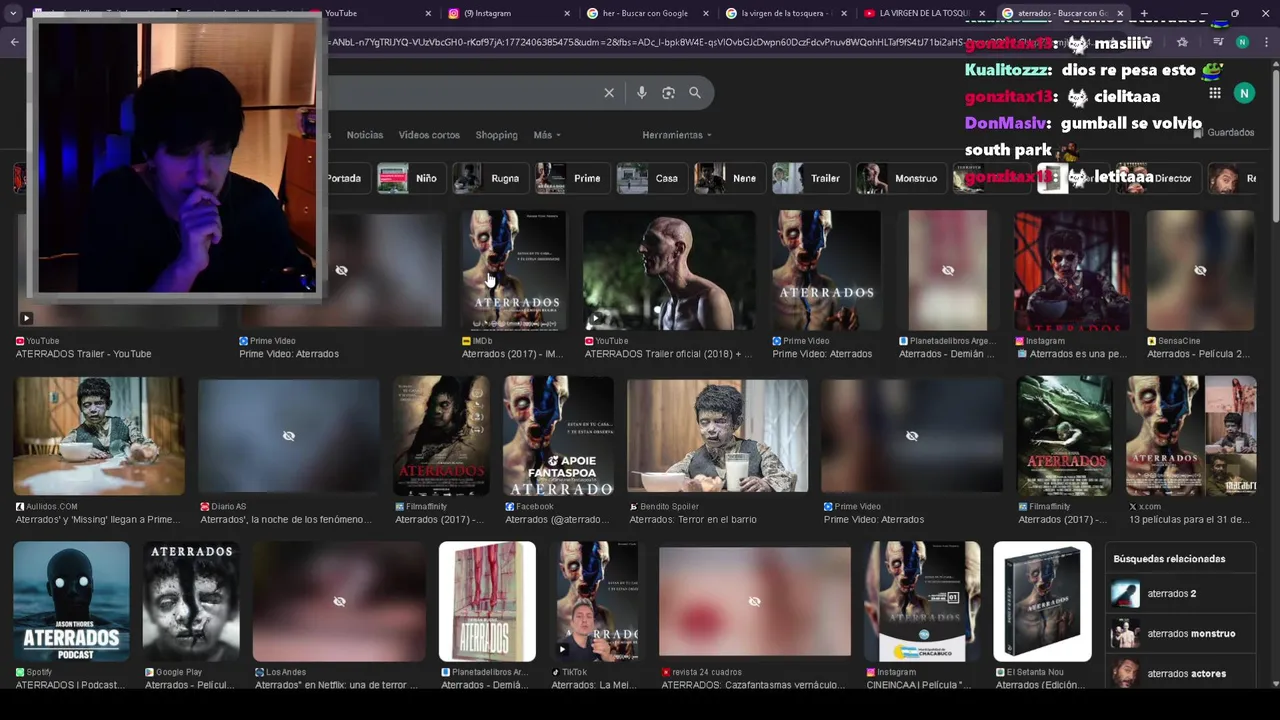Open the Bendito Spoiler boy-with-milk thumbnail
This screenshot has width=1280, height=720.
(x=717, y=436)
